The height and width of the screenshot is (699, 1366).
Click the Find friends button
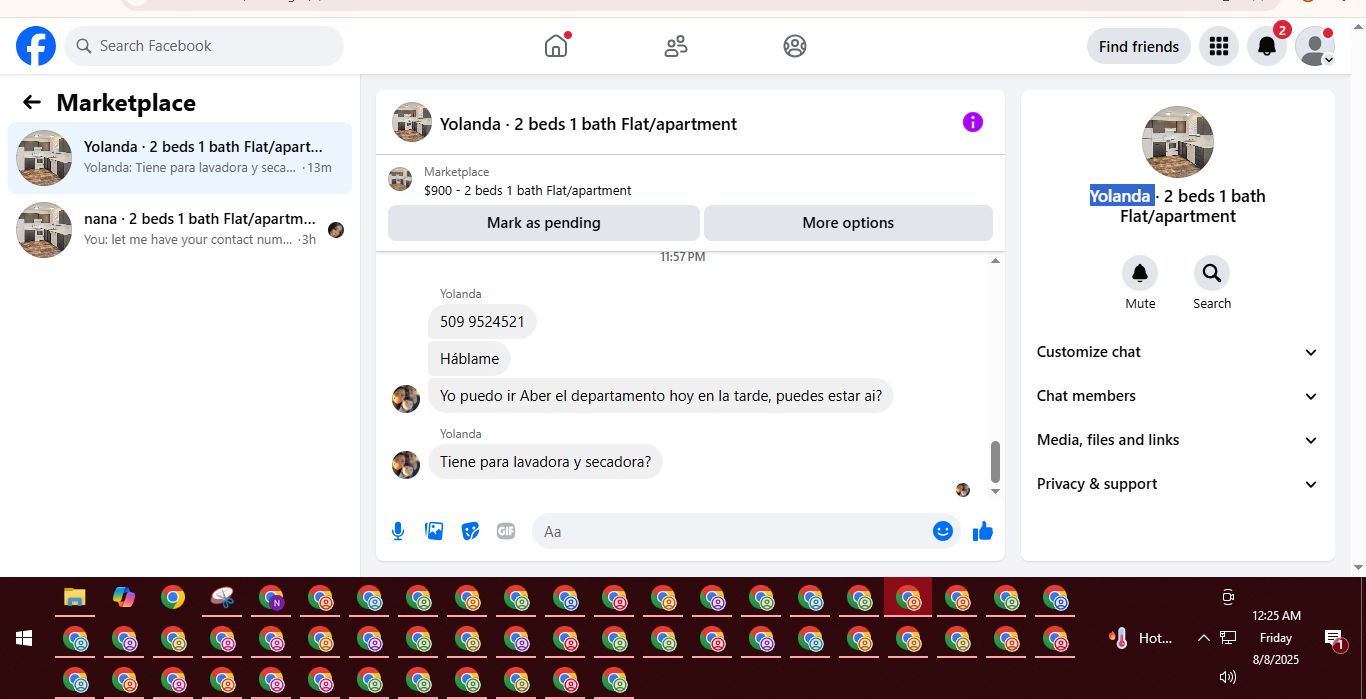pyautogui.click(x=1139, y=46)
